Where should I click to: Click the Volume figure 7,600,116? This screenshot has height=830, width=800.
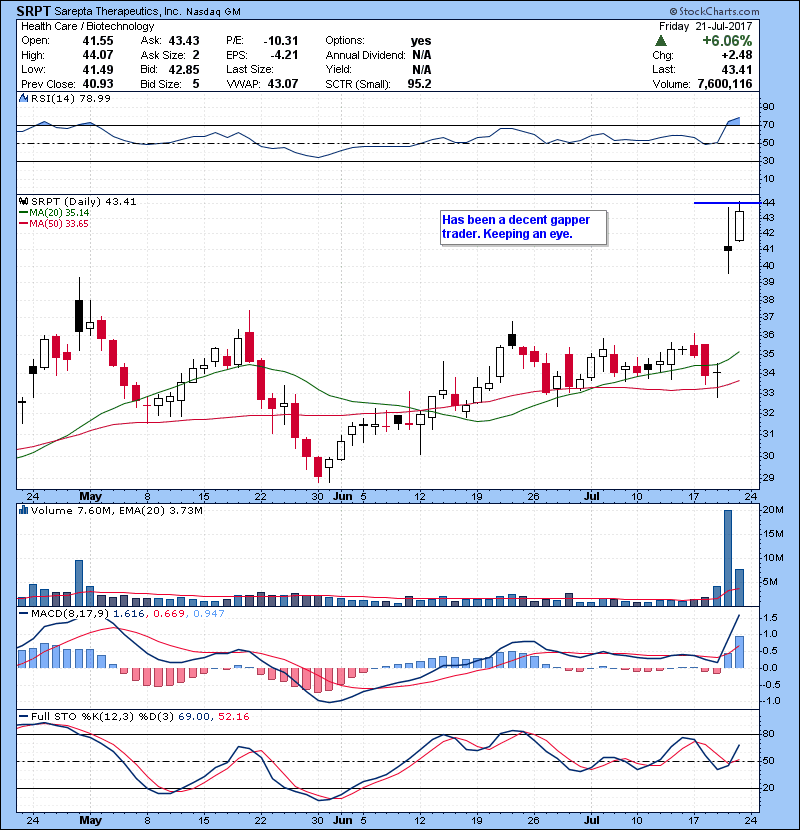coord(725,84)
